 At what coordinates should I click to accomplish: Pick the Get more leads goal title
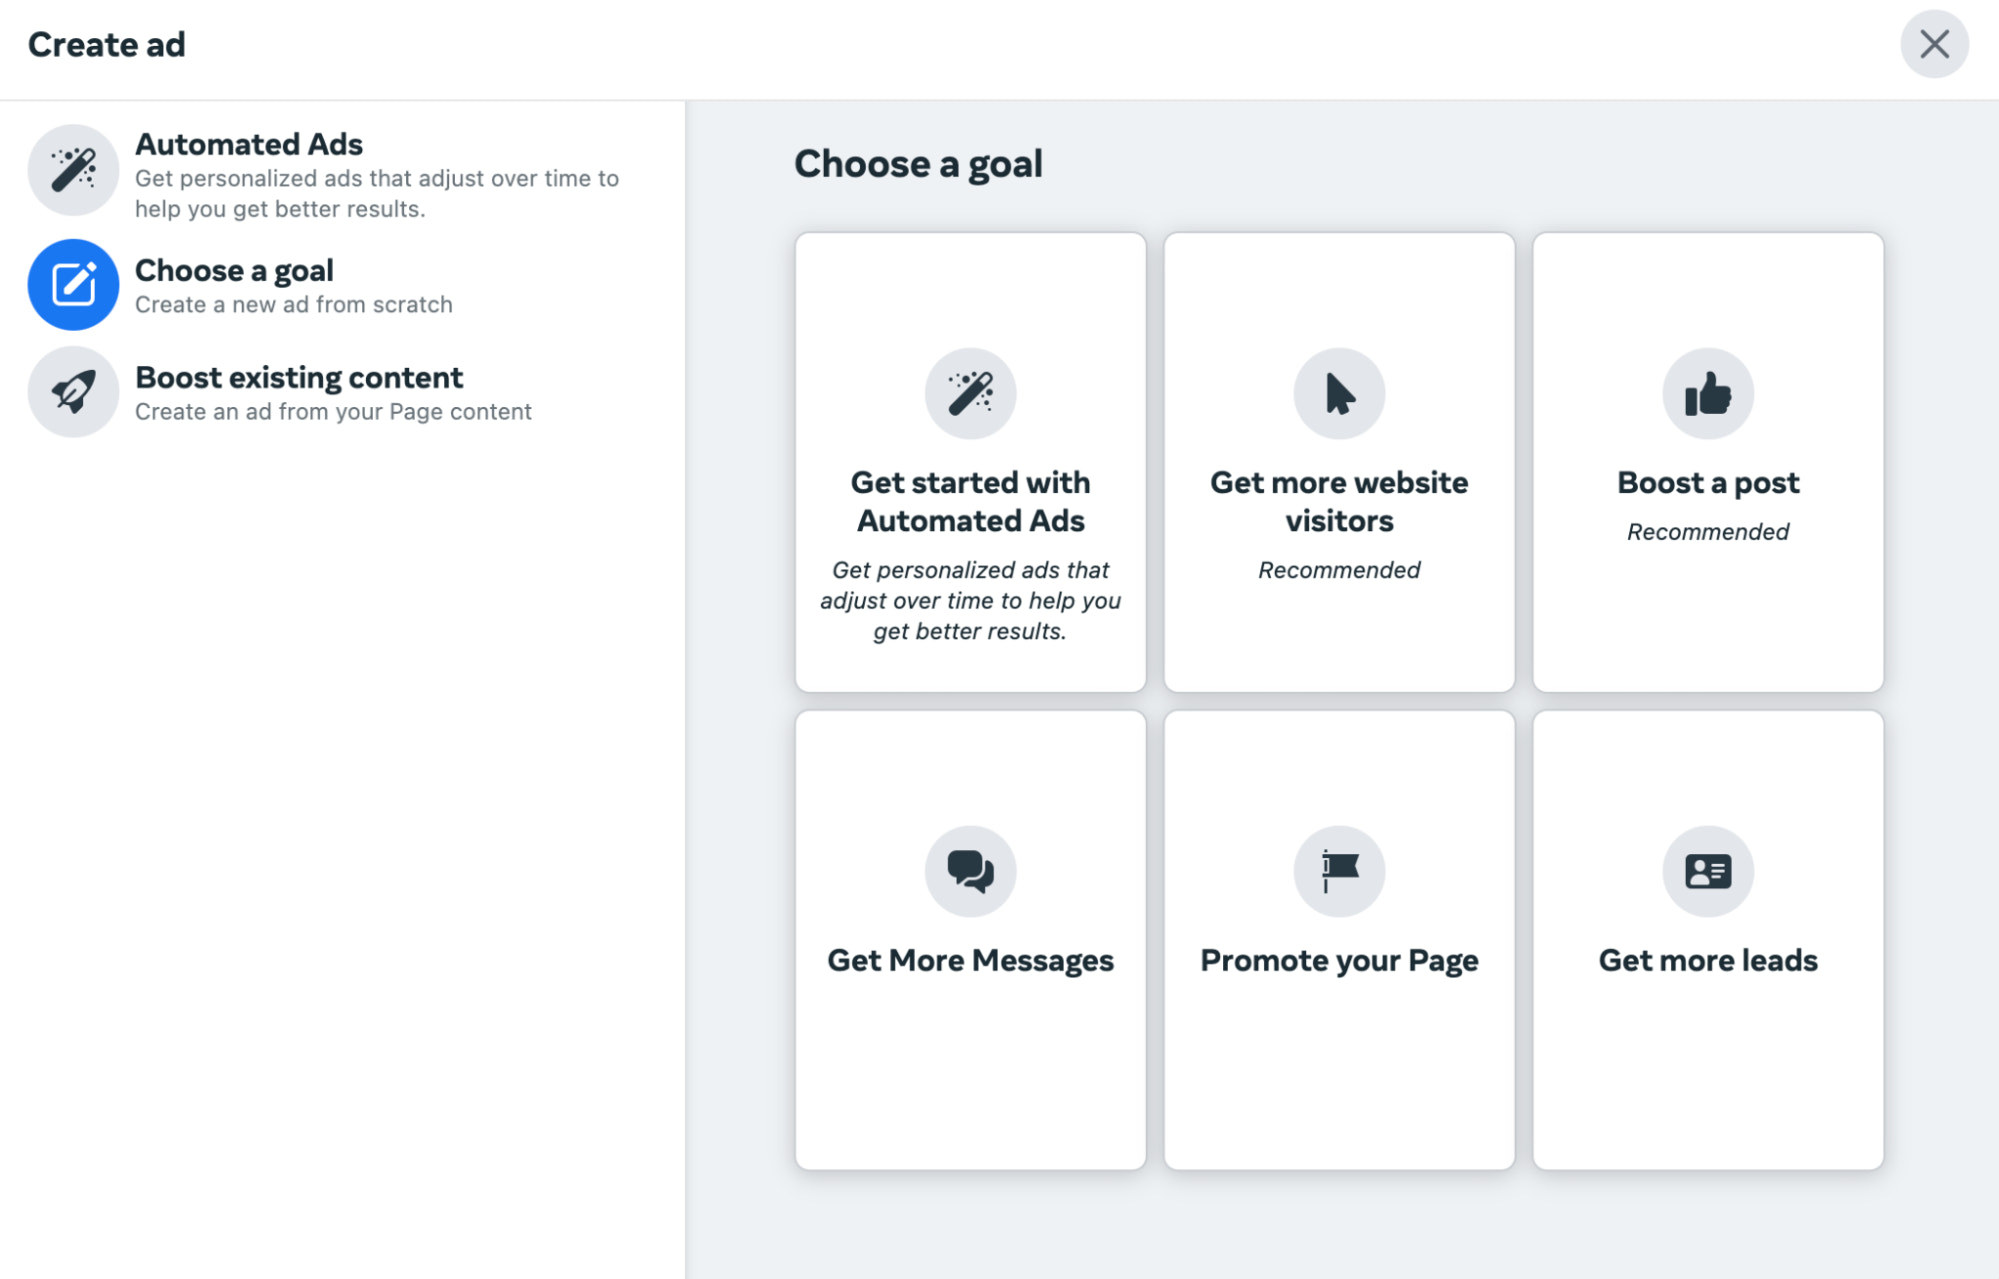point(1707,961)
